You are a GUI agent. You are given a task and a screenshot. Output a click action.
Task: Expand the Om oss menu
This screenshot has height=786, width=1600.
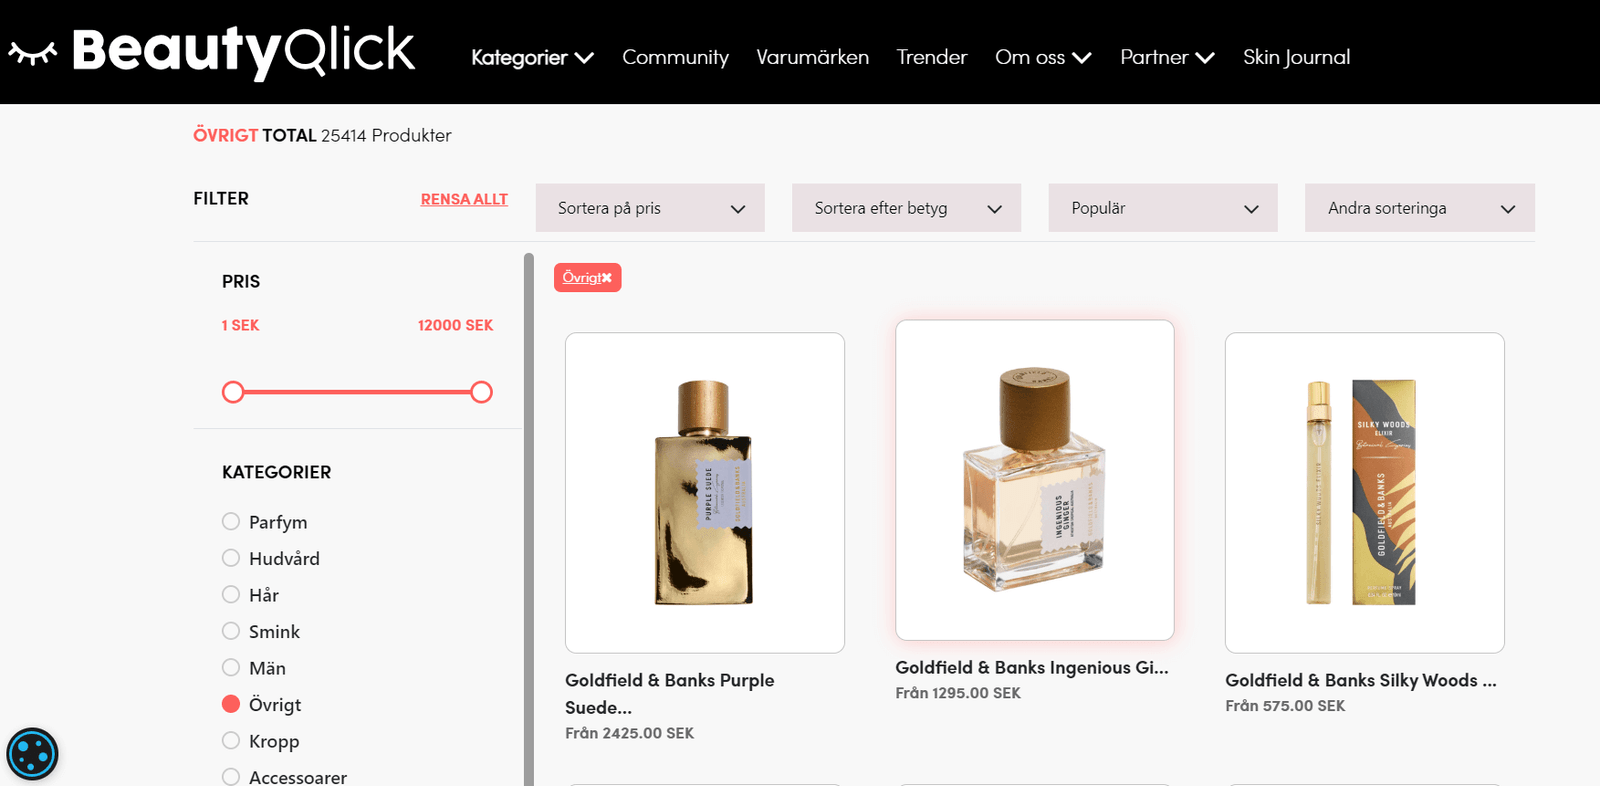pyautogui.click(x=1042, y=58)
